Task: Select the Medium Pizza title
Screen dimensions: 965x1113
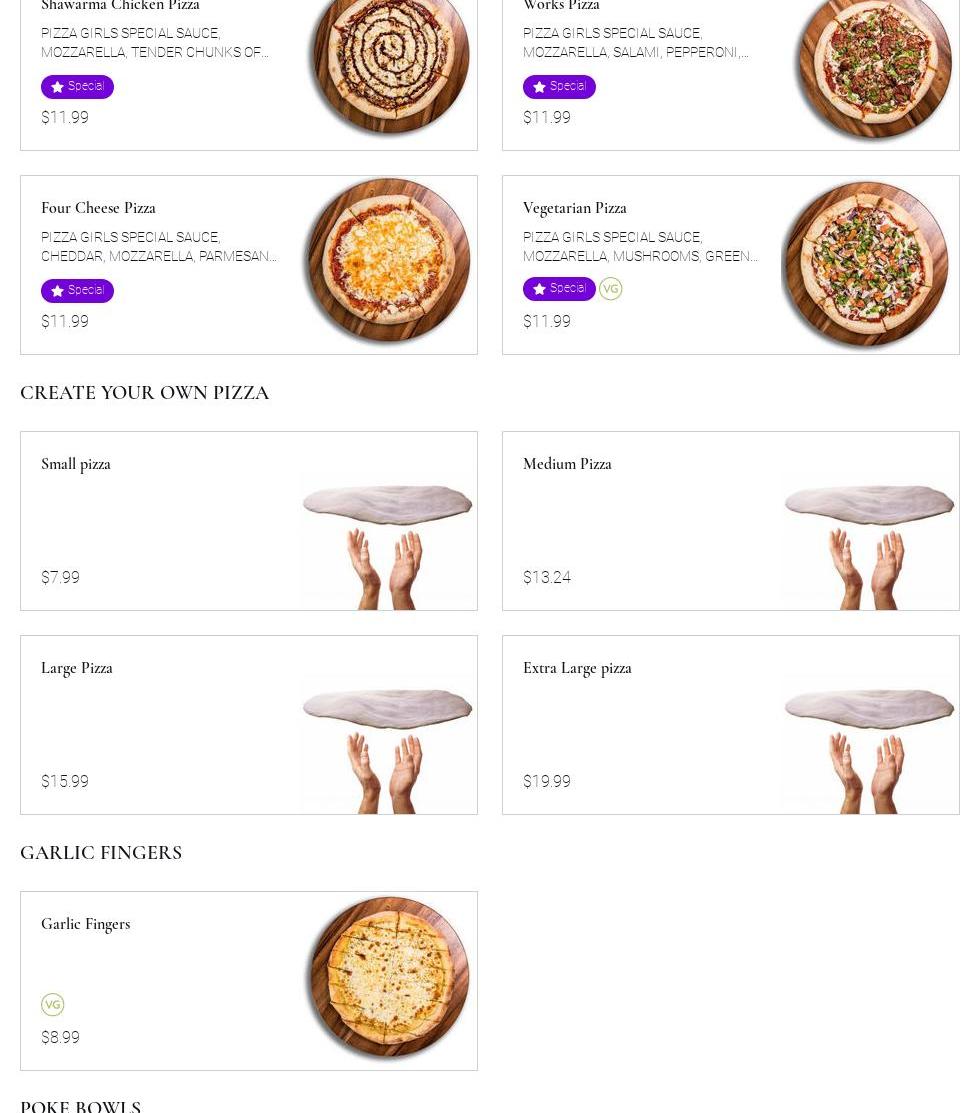Action: click(567, 464)
